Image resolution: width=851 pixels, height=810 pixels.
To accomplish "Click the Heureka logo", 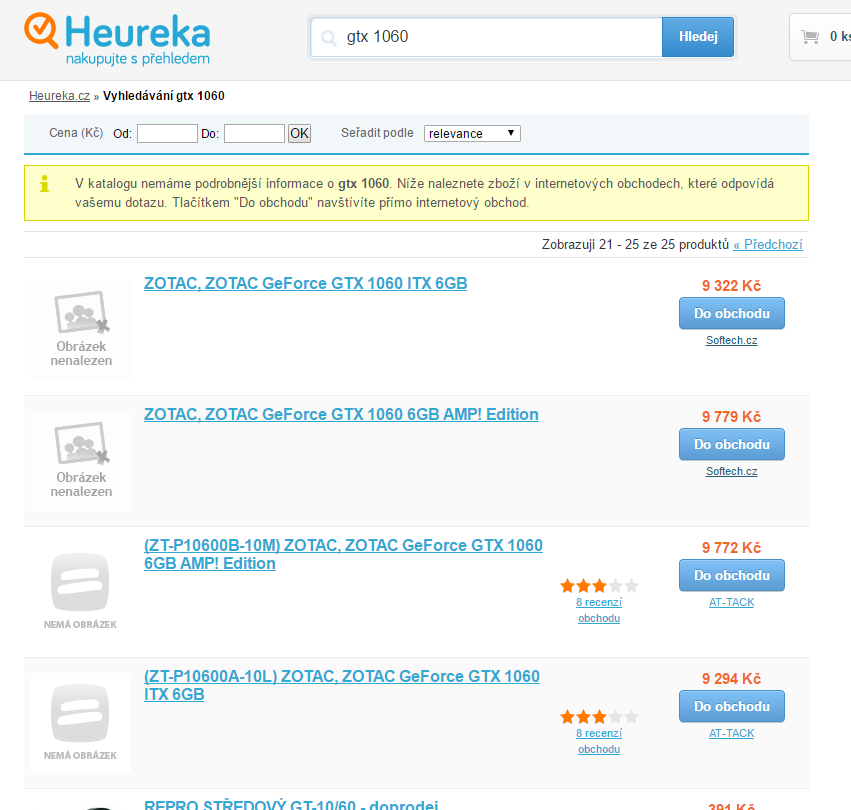I will coord(117,38).
